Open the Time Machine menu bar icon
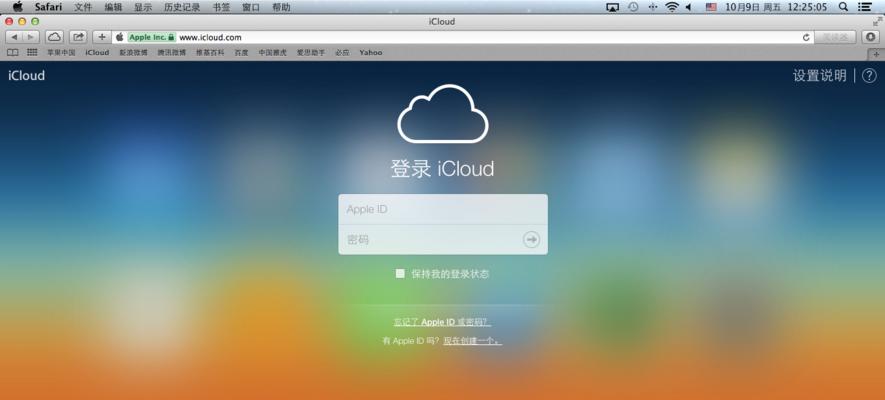The image size is (885, 400). pyautogui.click(x=633, y=7)
